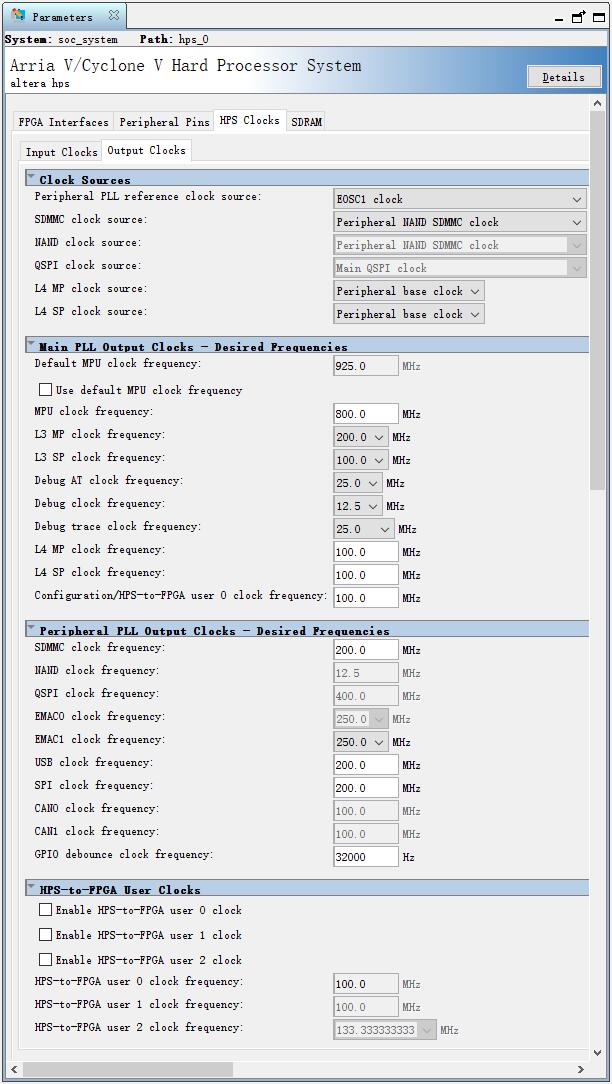Image resolution: width=612 pixels, height=1084 pixels.
Task: Switch to the Peripheral Pins tab
Action: coord(164,122)
